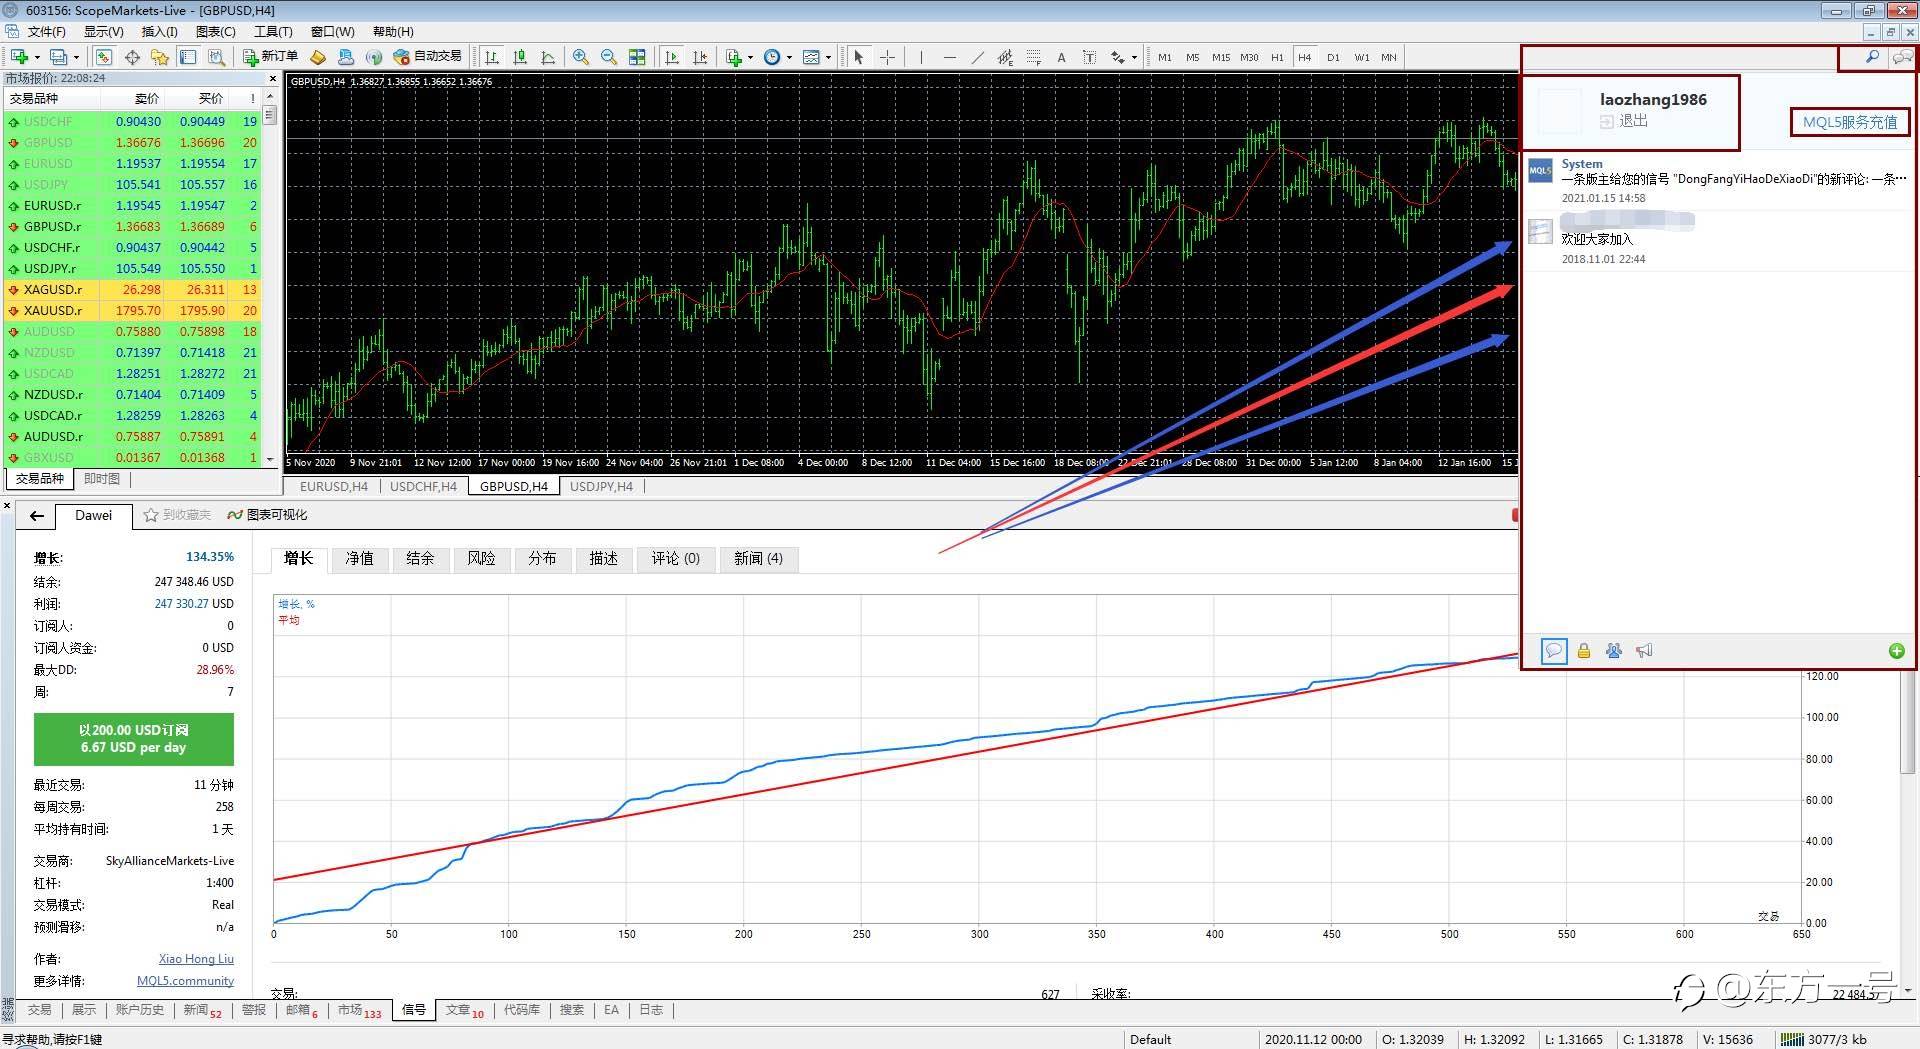Image resolution: width=1920 pixels, height=1049 pixels.
Task: Open Profiles dropdown arrow
Action: tap(76, 57)
